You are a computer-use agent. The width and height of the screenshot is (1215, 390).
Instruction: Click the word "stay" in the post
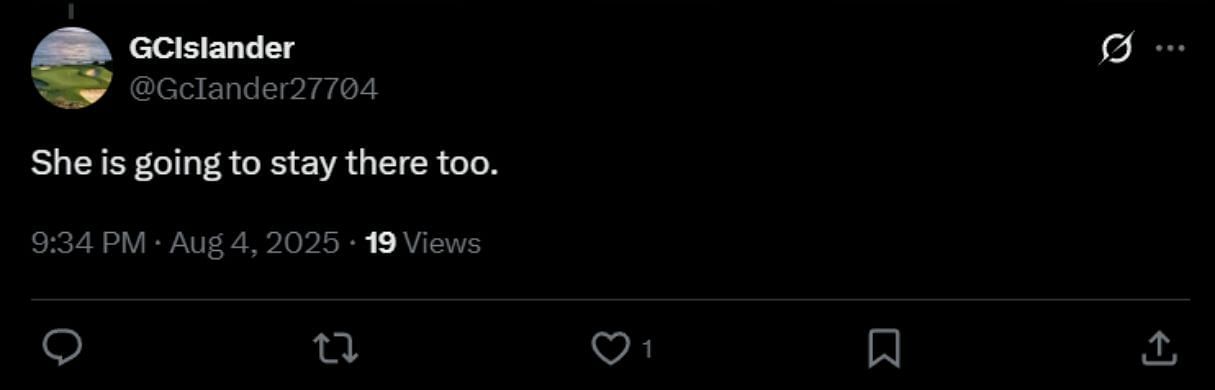pos(303,165)
